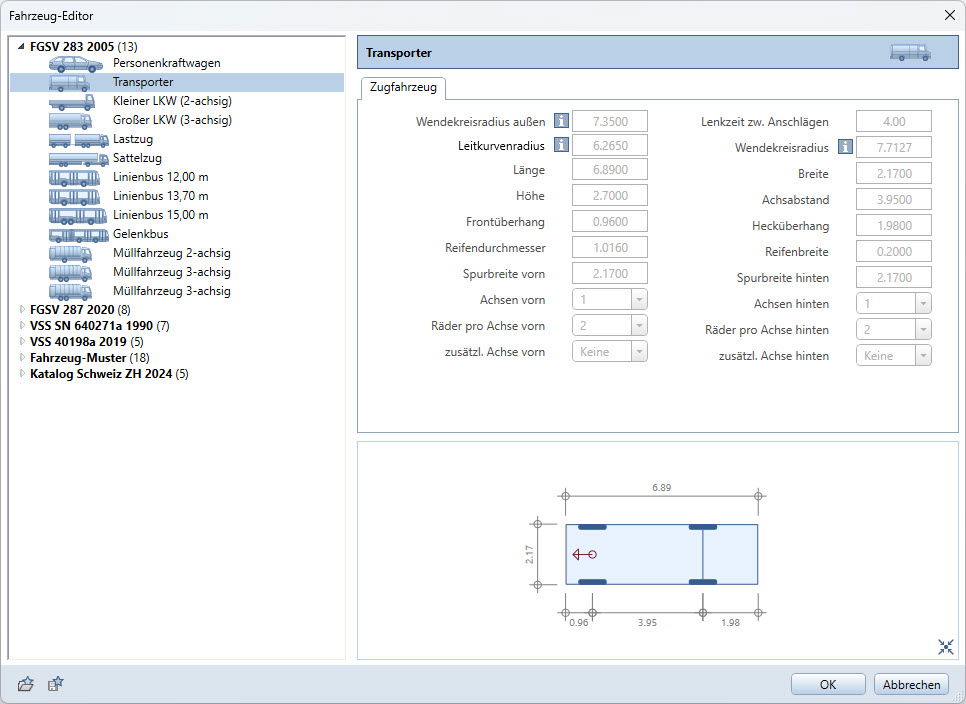
Task: Click the Länge input field
Action: (610, 169)
